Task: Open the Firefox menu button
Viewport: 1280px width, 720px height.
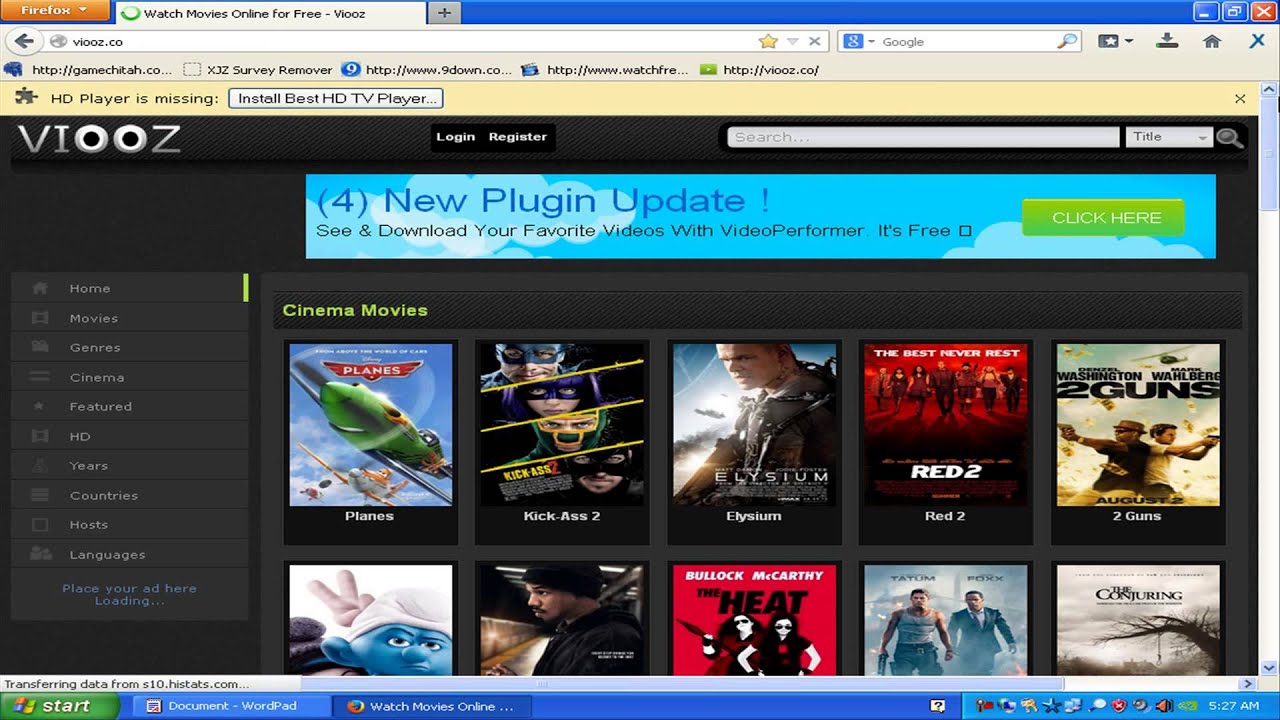Action: (56, 11)
